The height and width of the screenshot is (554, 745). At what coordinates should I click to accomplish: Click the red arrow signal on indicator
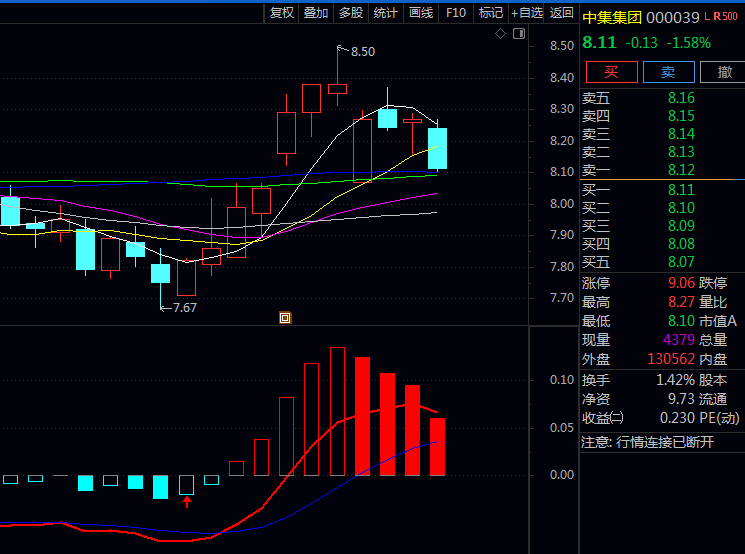[186, 501]
